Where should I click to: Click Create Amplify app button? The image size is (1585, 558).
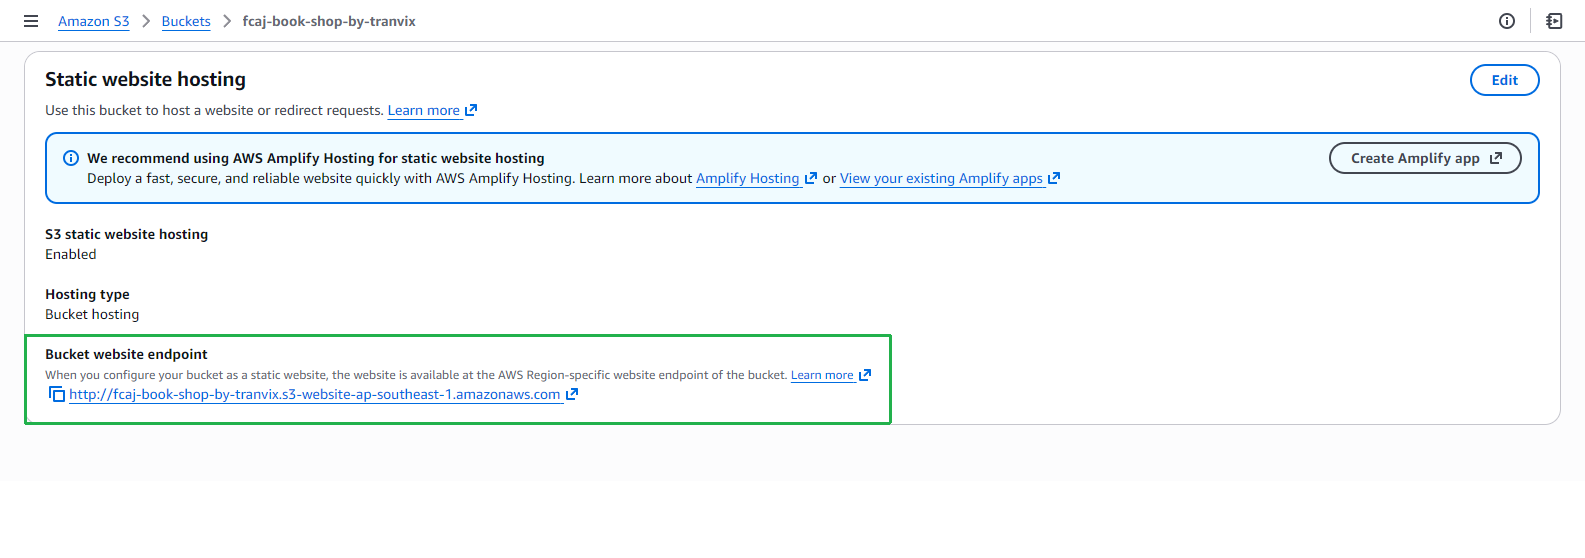(x=1425, y=158)
